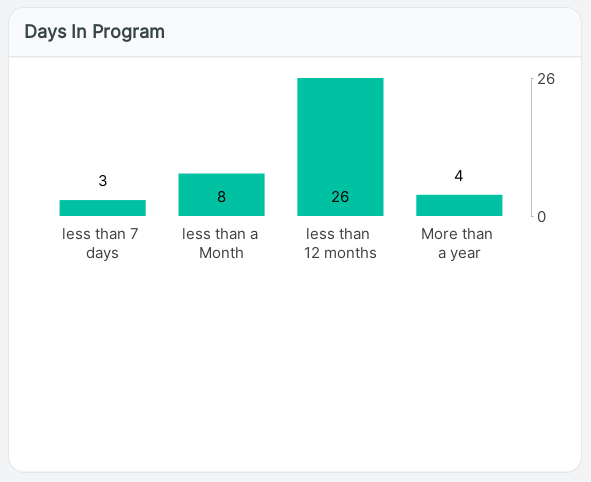Click the 'More than a year' bar

click(x=459, y=205)
